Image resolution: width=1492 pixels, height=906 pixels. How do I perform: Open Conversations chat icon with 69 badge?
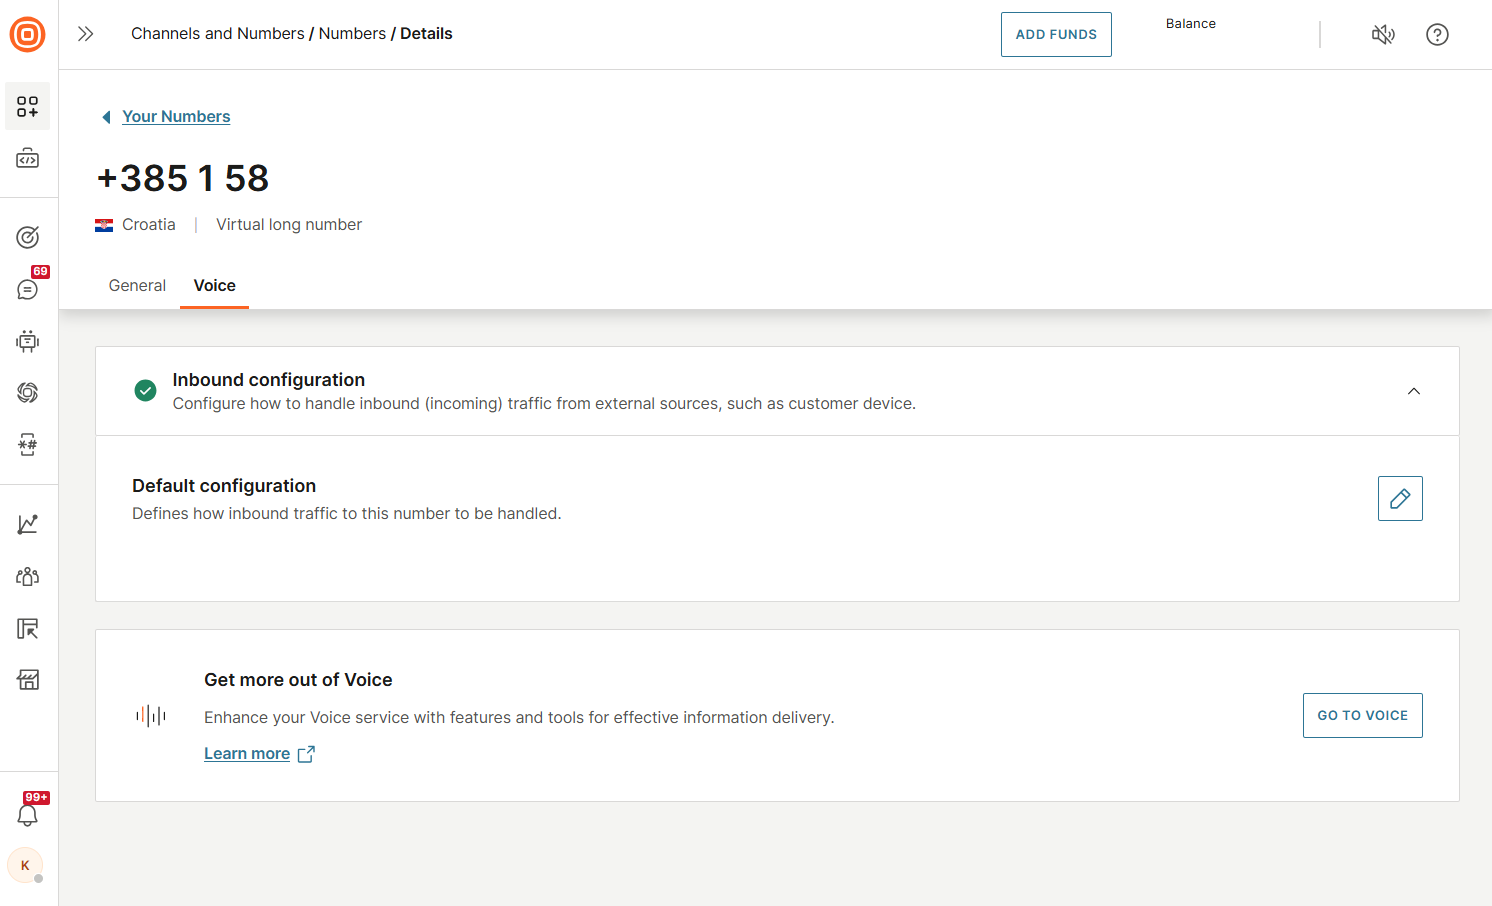click(28, 289)
